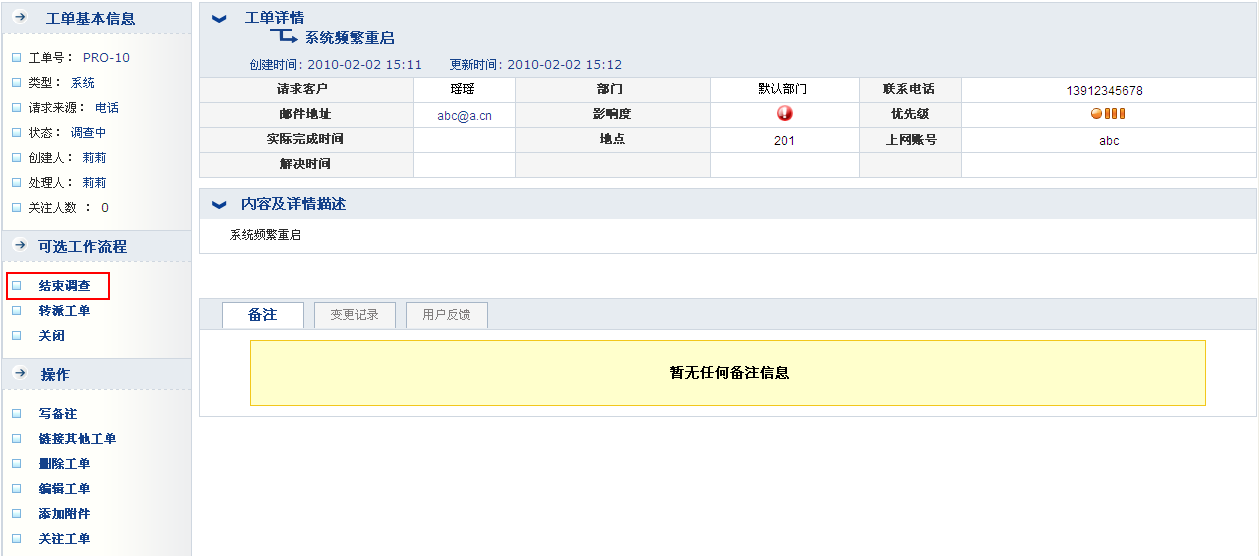Open the 写备注 action
The image size is (1259, 556).
[x=57, y=414]
